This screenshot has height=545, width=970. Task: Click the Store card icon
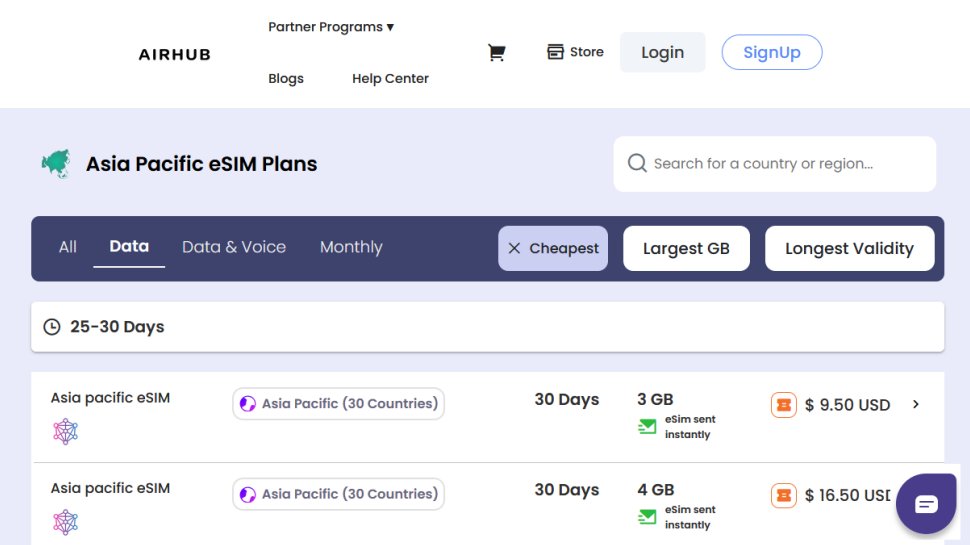(556, 52)
